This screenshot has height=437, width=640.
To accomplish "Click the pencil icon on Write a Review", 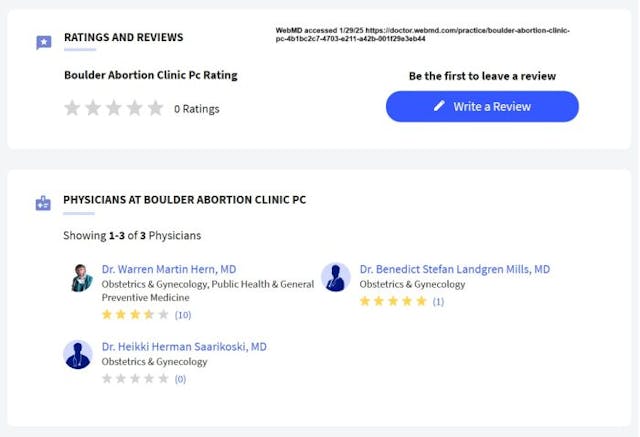I will pyautogui.click(x=439, y=106).
